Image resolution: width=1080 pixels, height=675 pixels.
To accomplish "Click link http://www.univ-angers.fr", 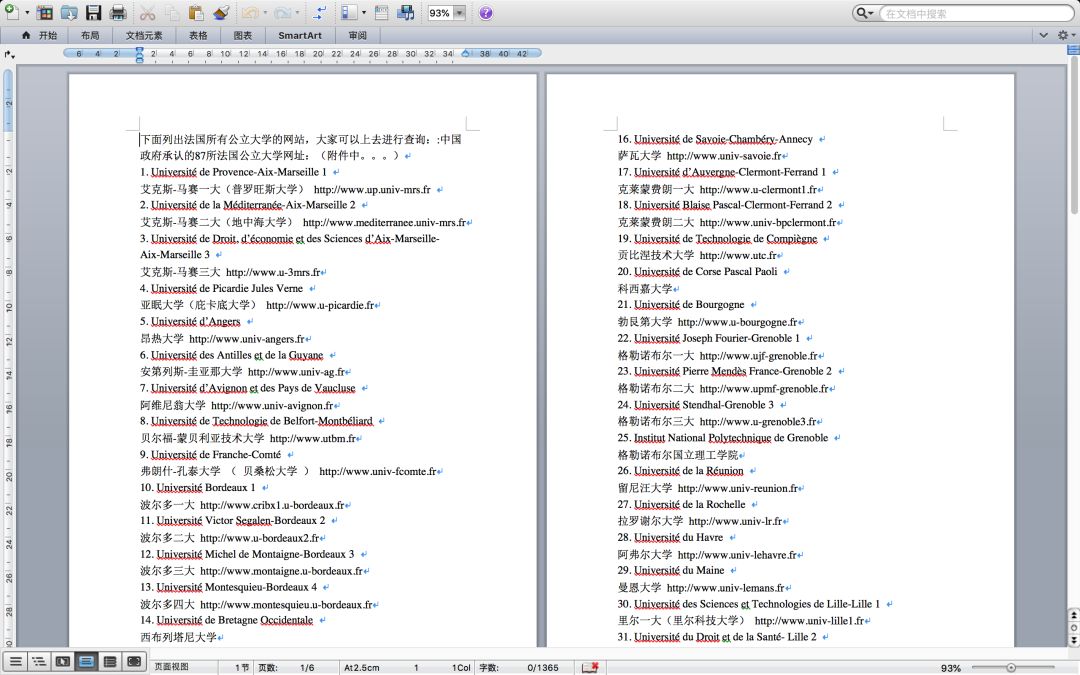I will pyautogui.click(x=247, y=339).
